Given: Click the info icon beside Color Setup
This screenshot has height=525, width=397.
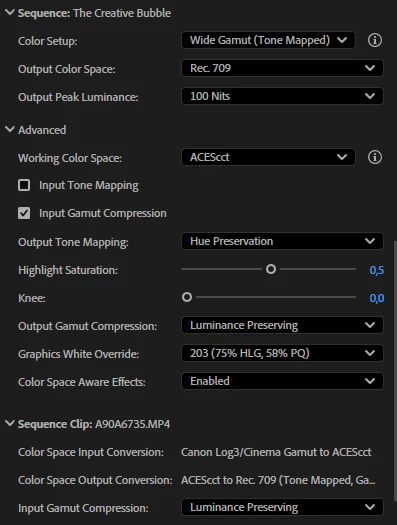Looking at the screenshot, I should point(375,40).
